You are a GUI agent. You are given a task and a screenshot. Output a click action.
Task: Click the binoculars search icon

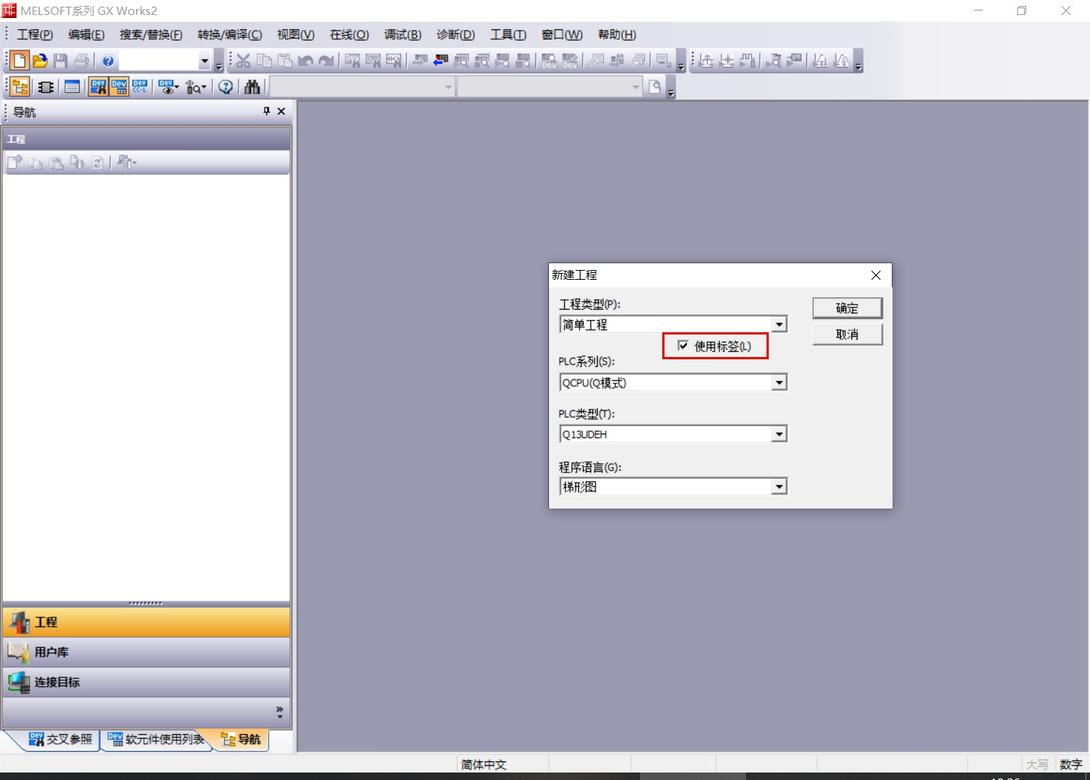(252, 87)
